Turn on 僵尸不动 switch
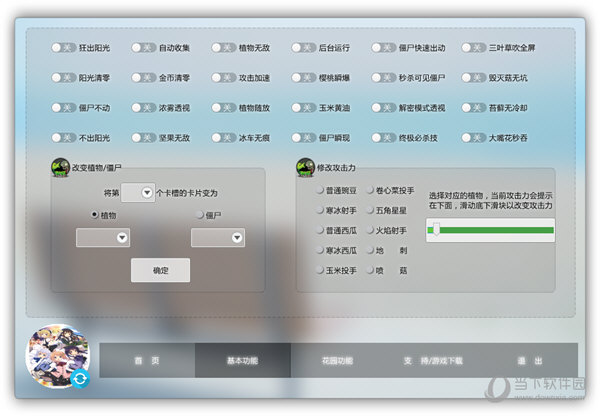Screen dimensions: 600x416 click(x=64, y=108)
